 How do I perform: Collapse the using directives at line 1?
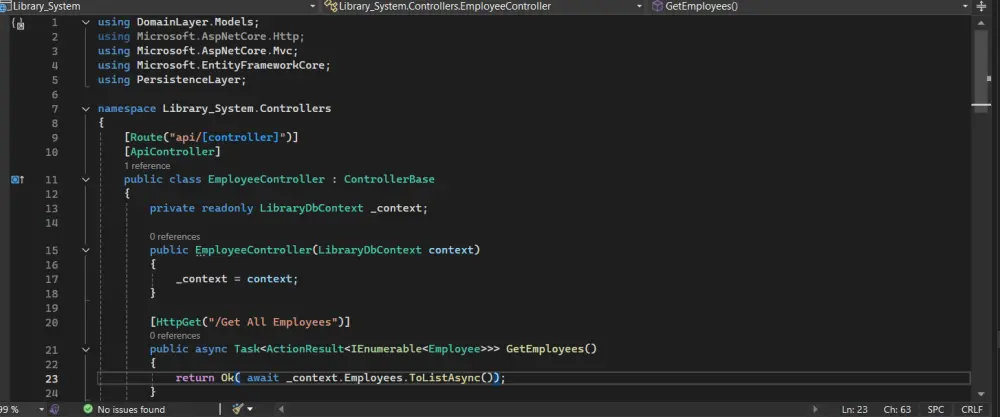click(85, 22)
